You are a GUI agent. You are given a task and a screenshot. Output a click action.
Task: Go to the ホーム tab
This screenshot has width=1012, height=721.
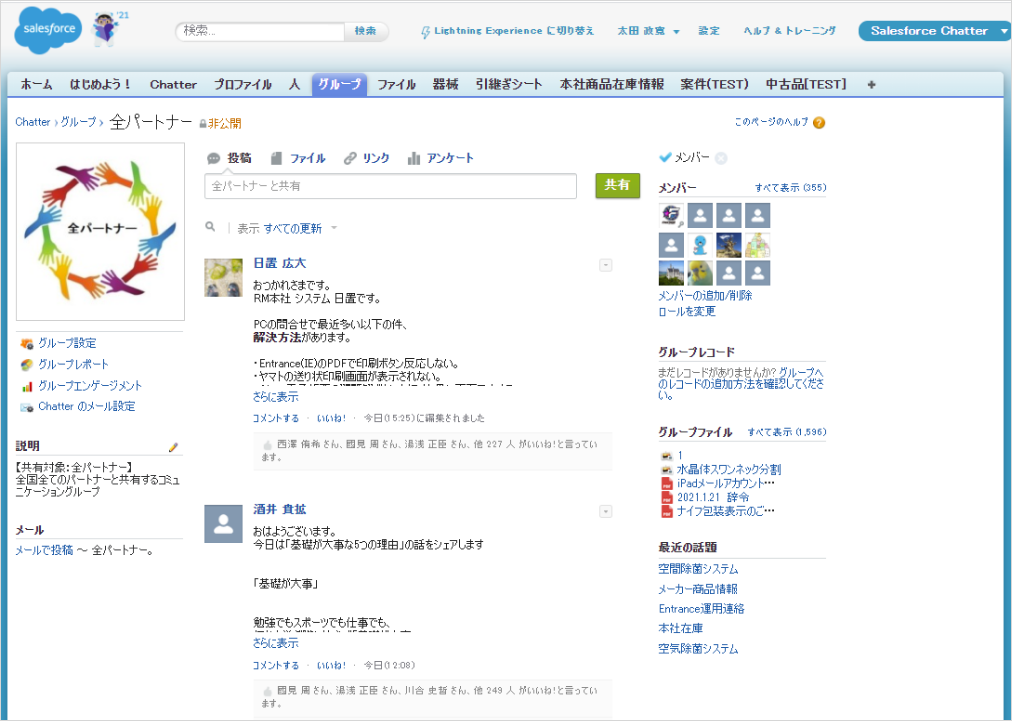[x=36, y=85]
